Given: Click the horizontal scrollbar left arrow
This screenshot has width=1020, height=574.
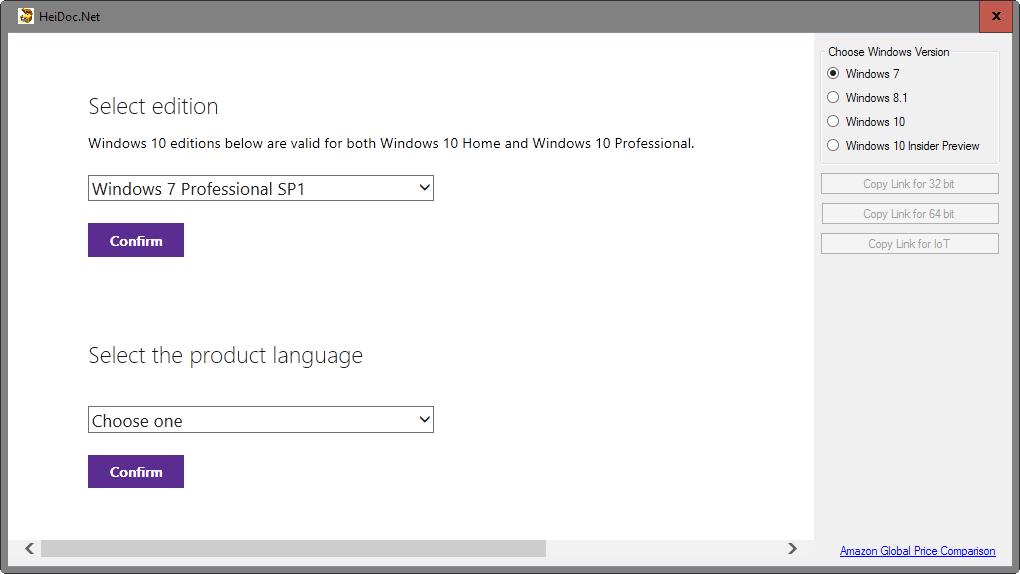Looking at the screenshot, I should click(x=29, y=549).
